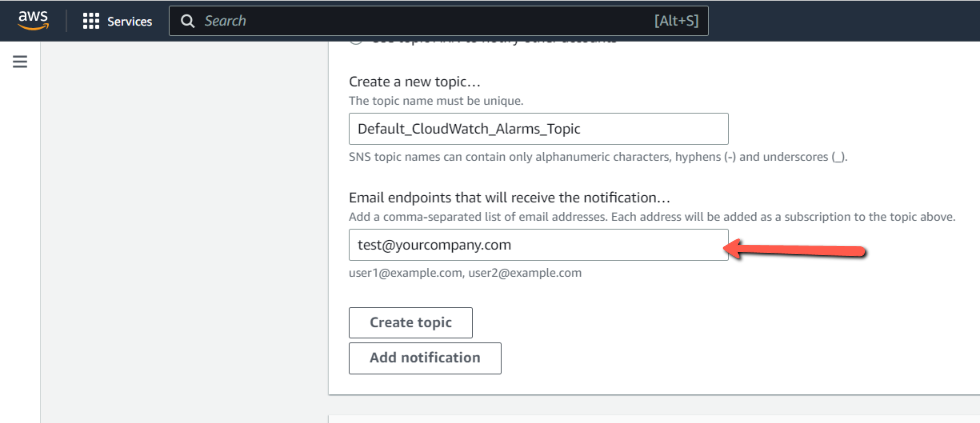This screenshot has height=423, width=980.
Task: Select example text 'user1@example.com, user2@example.com'
Action: (x=465, y=273)
